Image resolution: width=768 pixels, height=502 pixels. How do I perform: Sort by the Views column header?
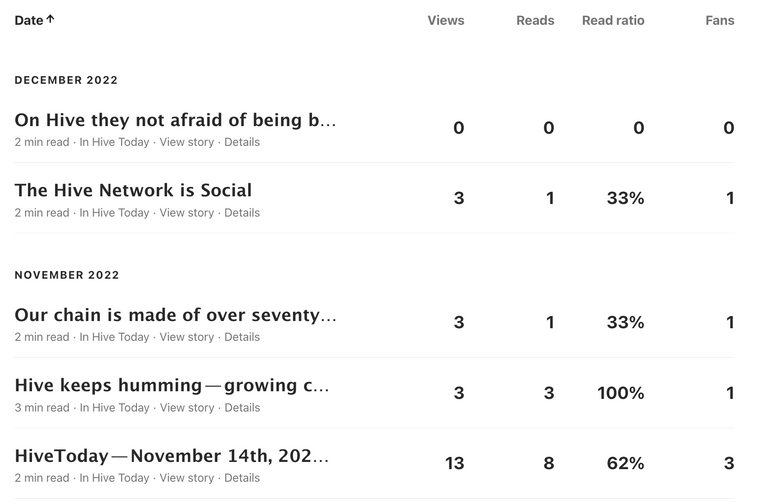pos(446,20)
